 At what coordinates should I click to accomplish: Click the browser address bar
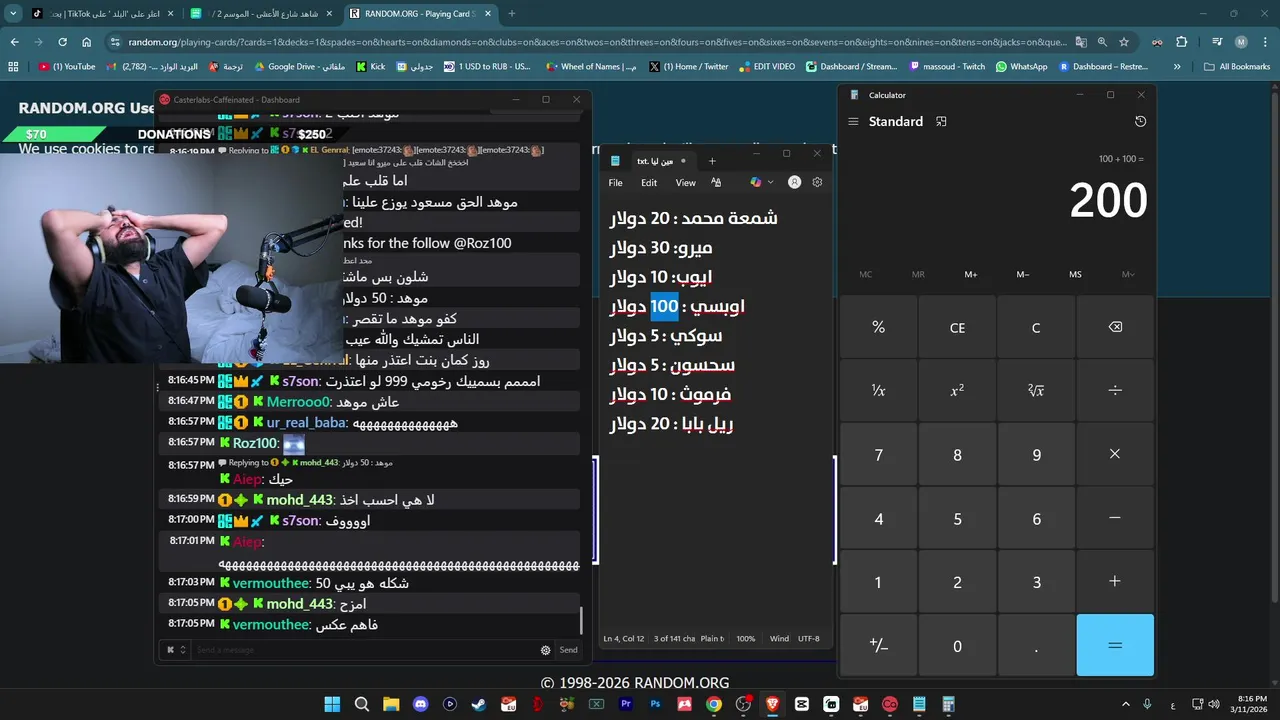click(597, 42)
